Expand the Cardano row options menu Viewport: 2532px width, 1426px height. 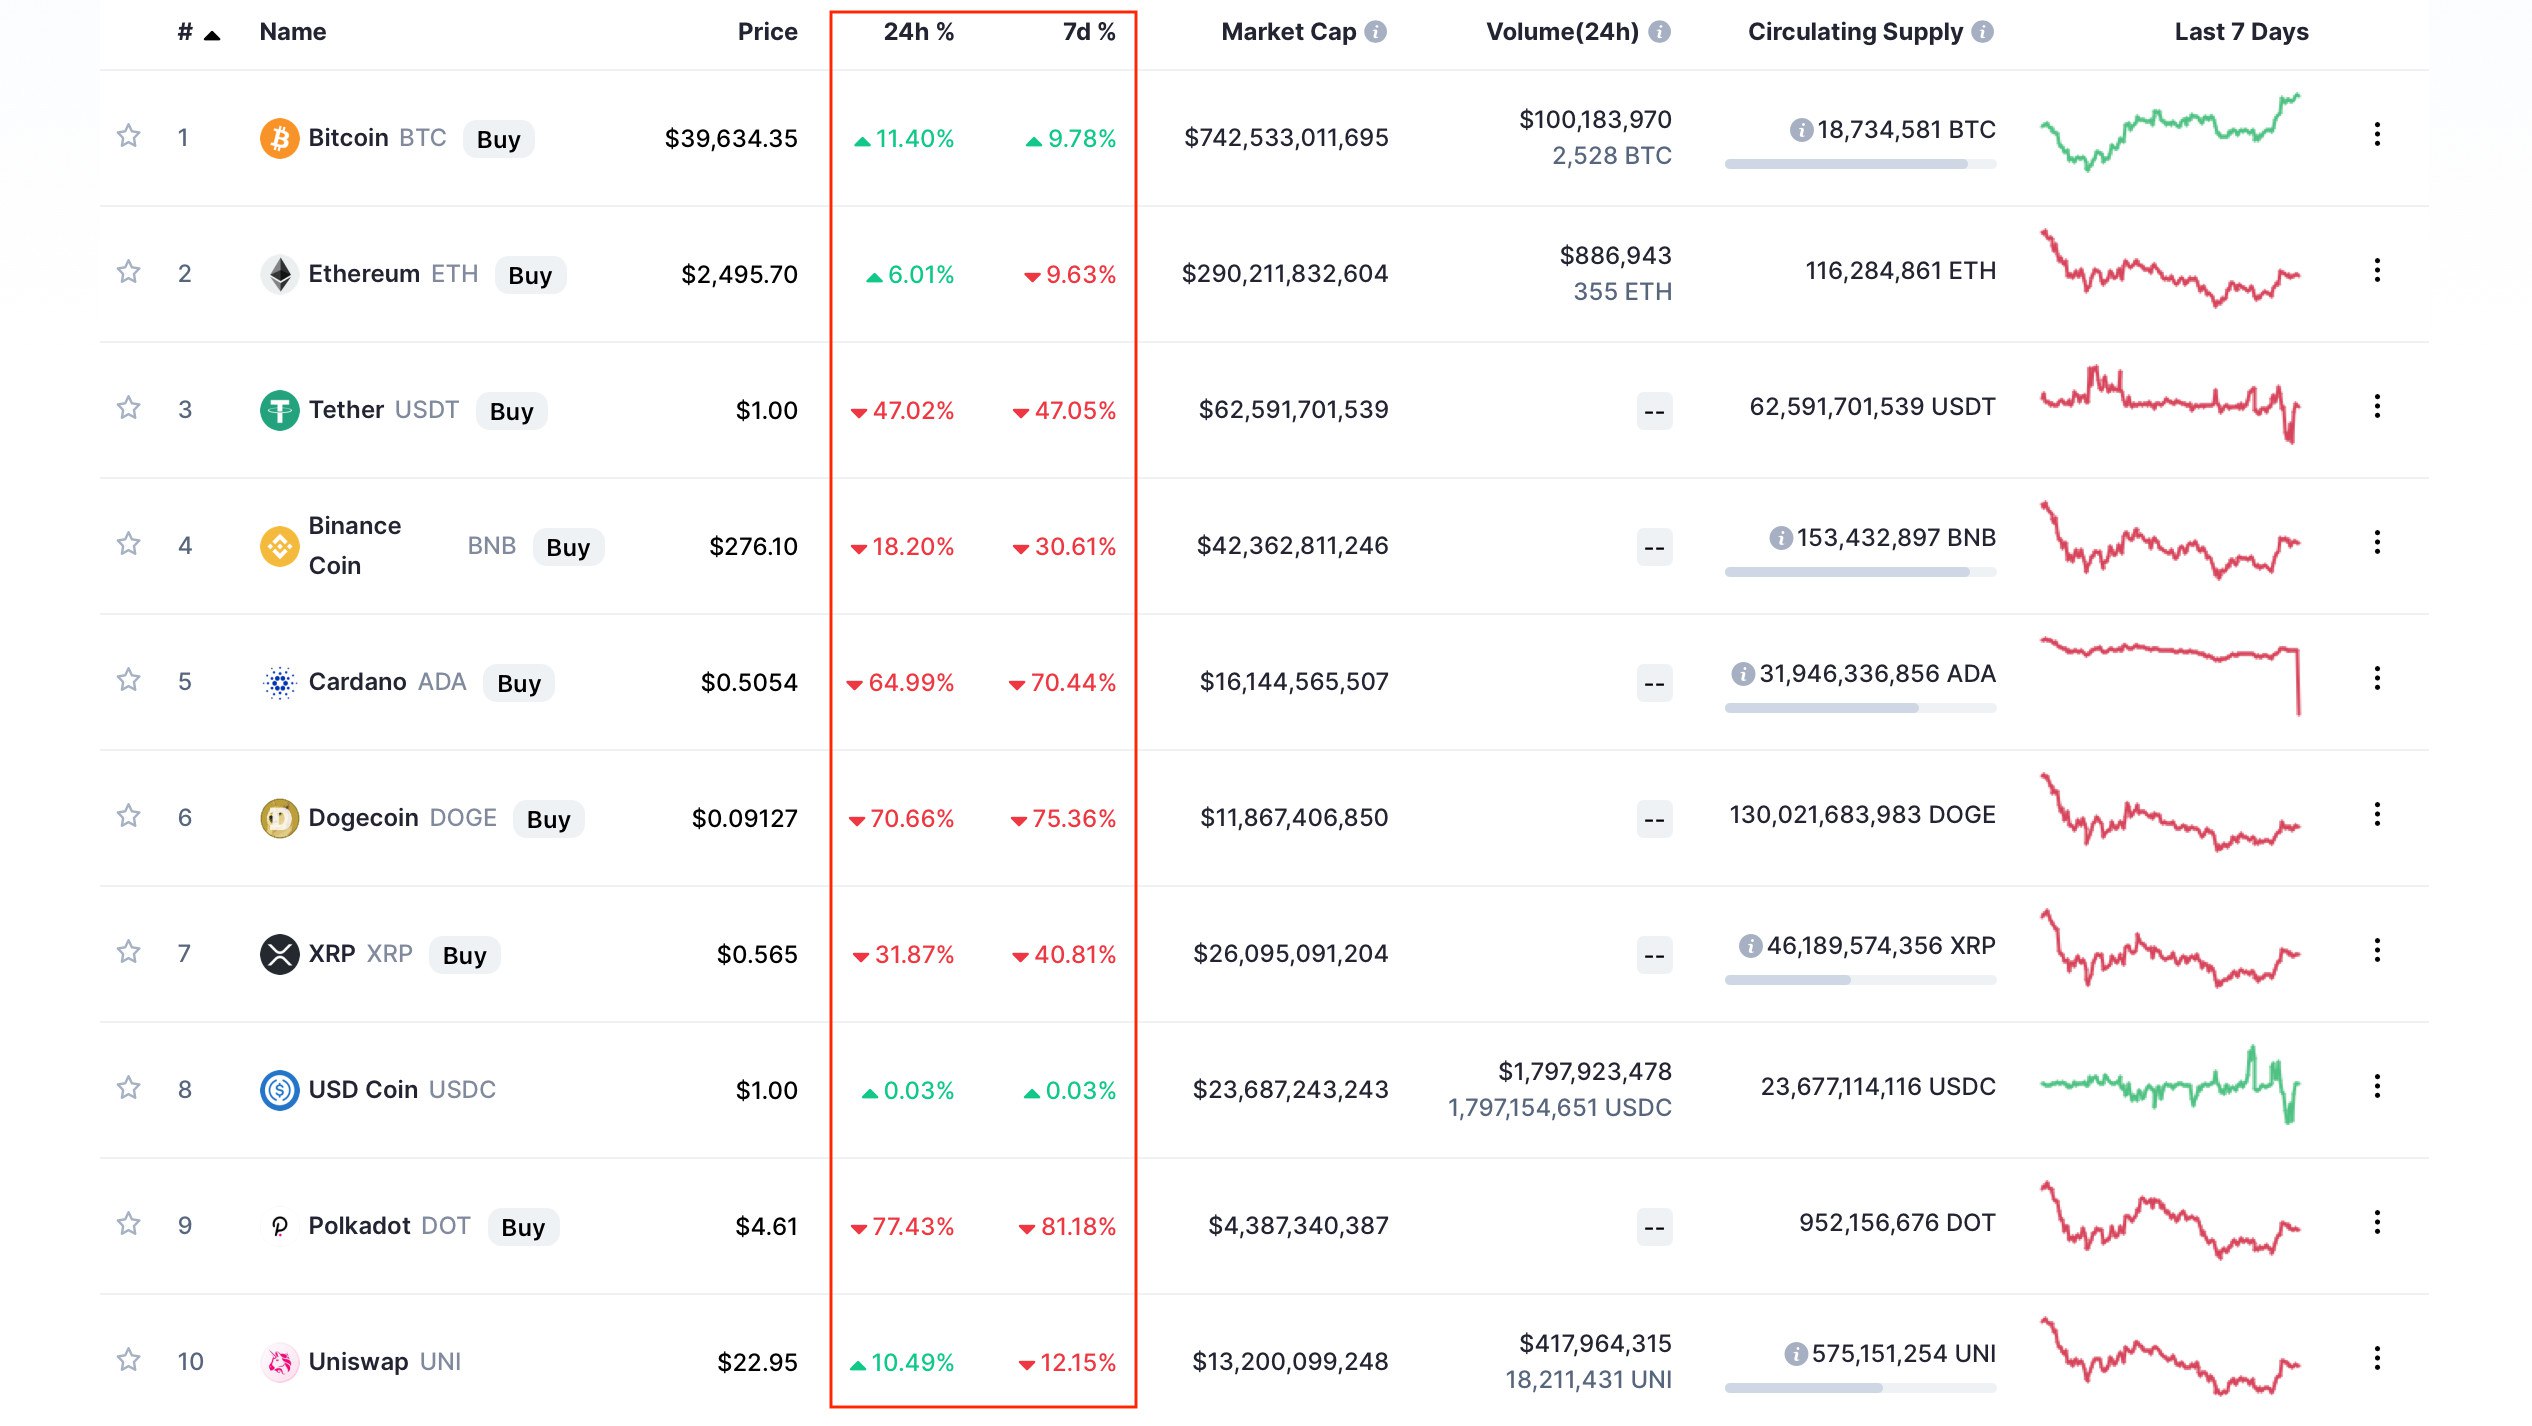click(x=2377, y=678)
